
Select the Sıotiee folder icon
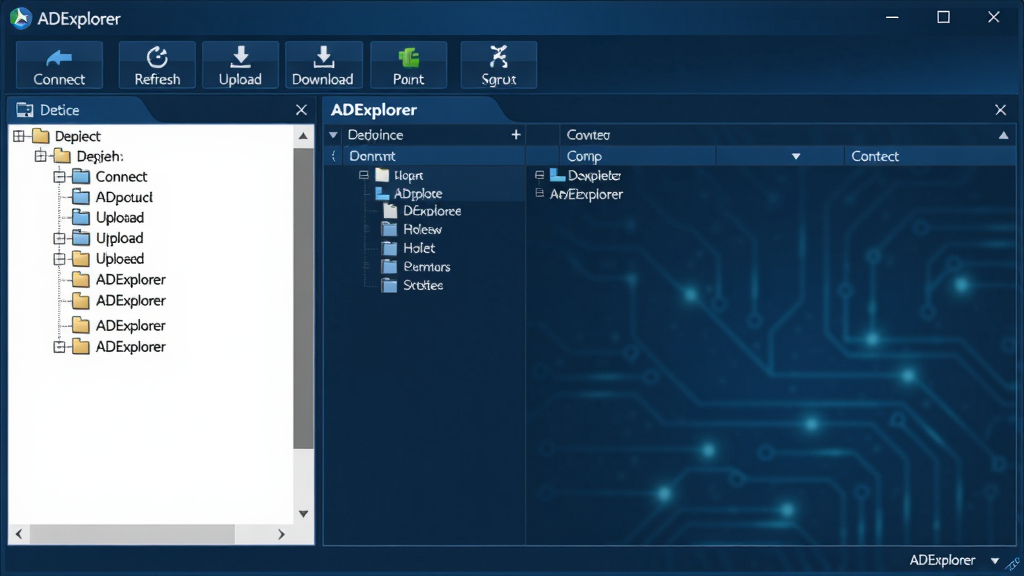[x=389, y=285]
